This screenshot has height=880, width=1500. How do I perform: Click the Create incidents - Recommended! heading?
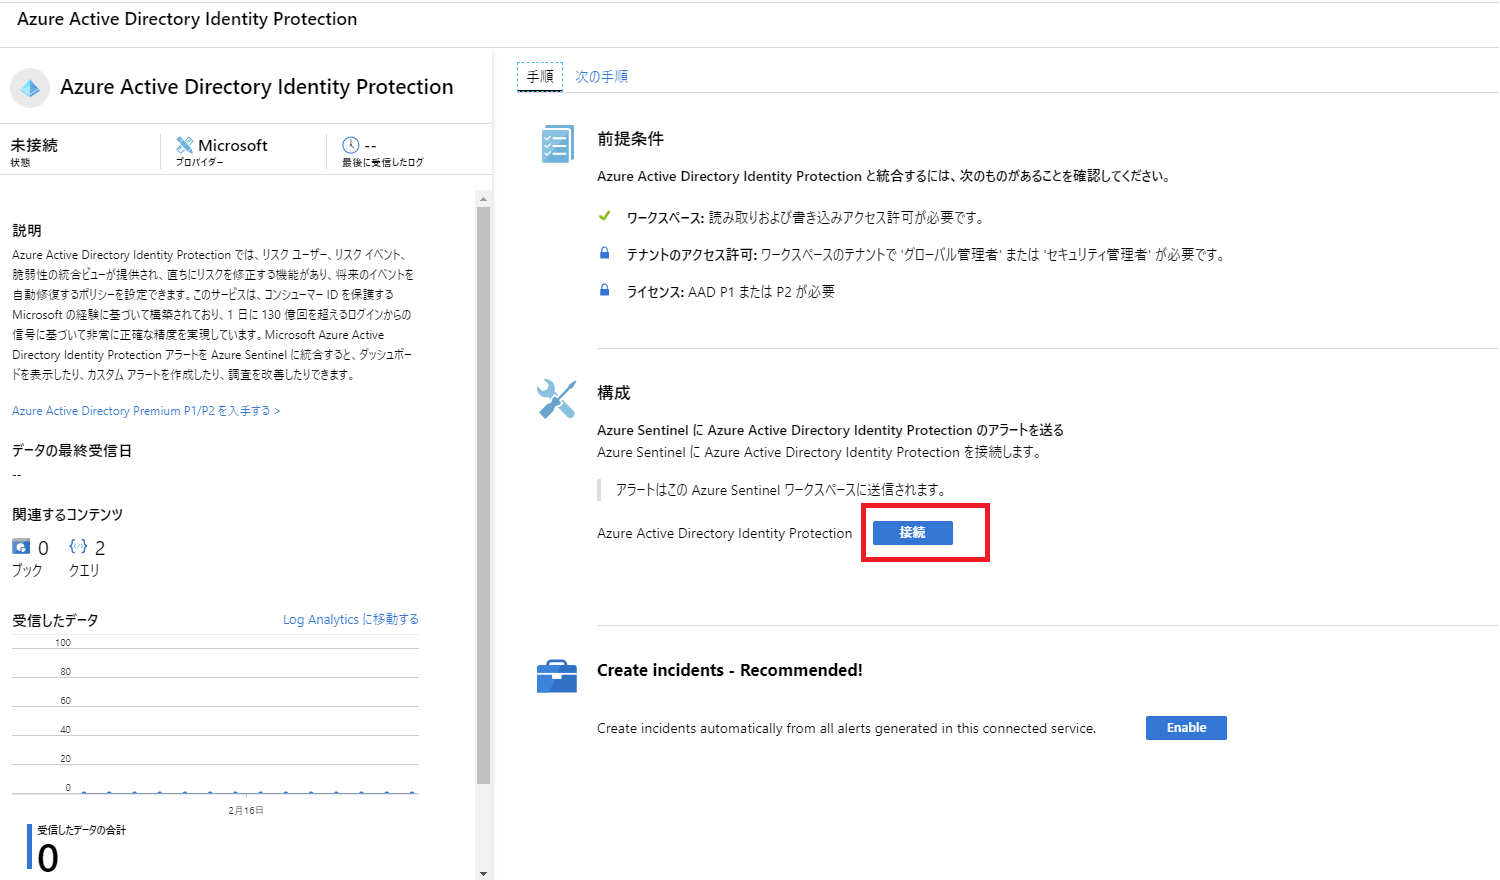point(730,670)
